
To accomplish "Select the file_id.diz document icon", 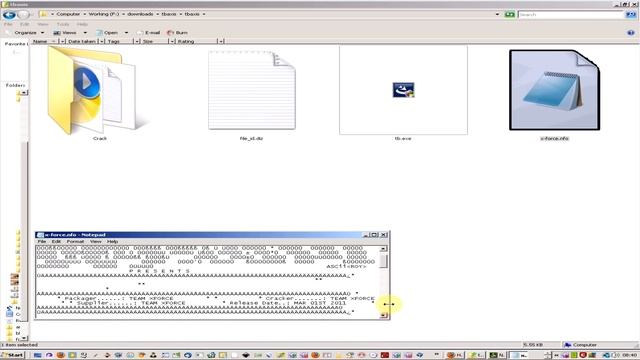I will pyautogui.click(x=252, y=90).
